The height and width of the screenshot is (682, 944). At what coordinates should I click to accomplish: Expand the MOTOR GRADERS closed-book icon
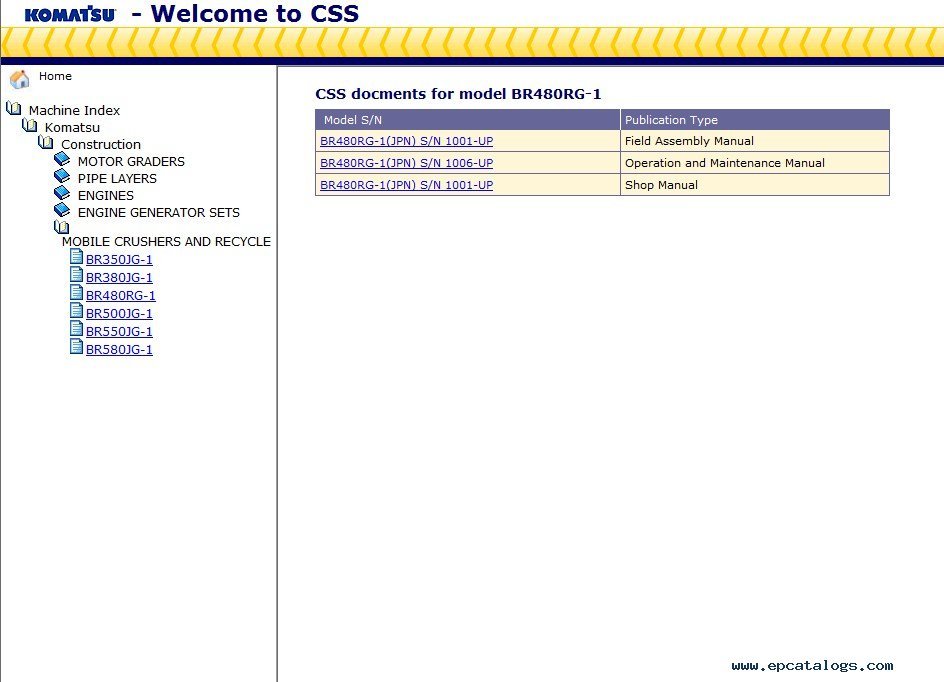(x=62, y=159)
